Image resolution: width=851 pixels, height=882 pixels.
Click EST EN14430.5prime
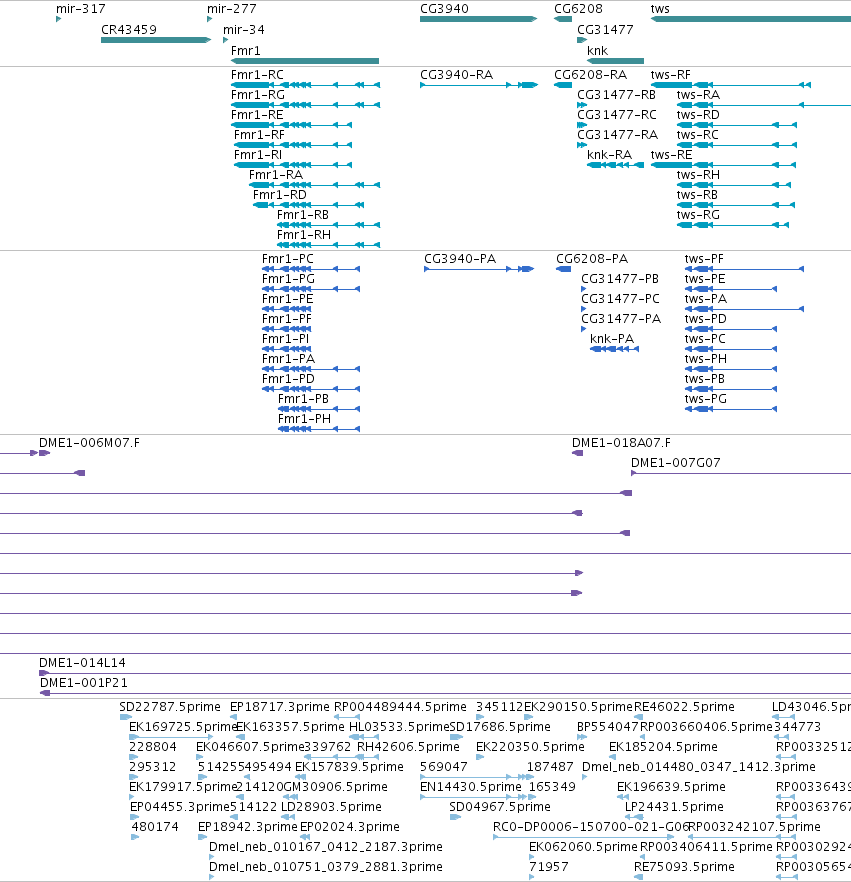click(471, 786)
